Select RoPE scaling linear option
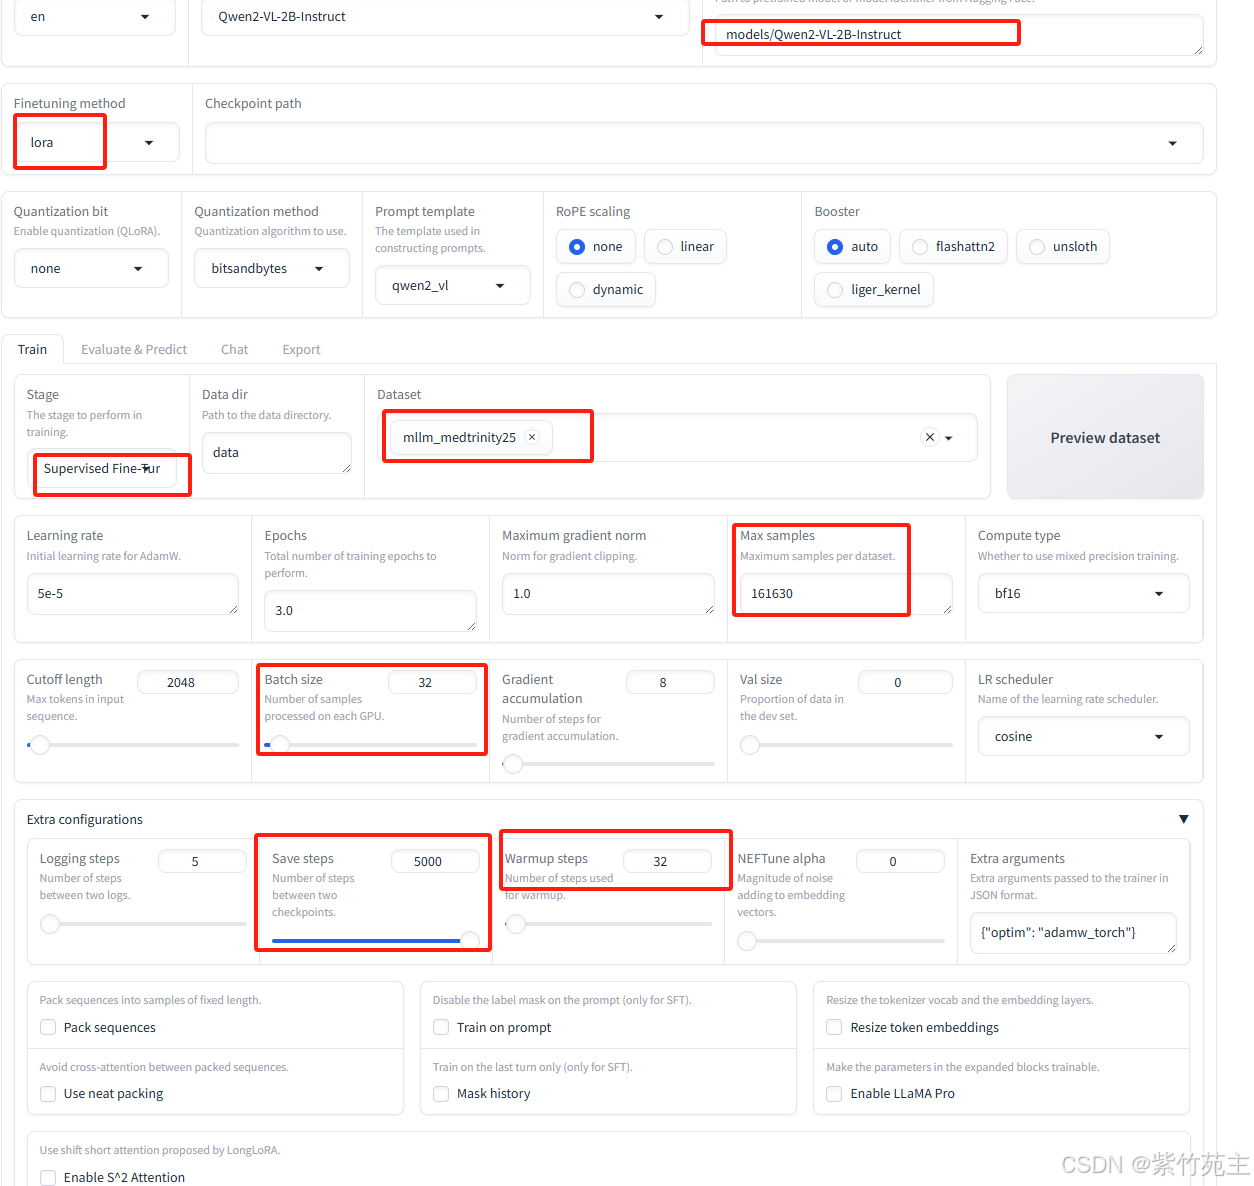Image resolution: width=1254 pixels, height=1186 pixels. [x=685, y=247]
